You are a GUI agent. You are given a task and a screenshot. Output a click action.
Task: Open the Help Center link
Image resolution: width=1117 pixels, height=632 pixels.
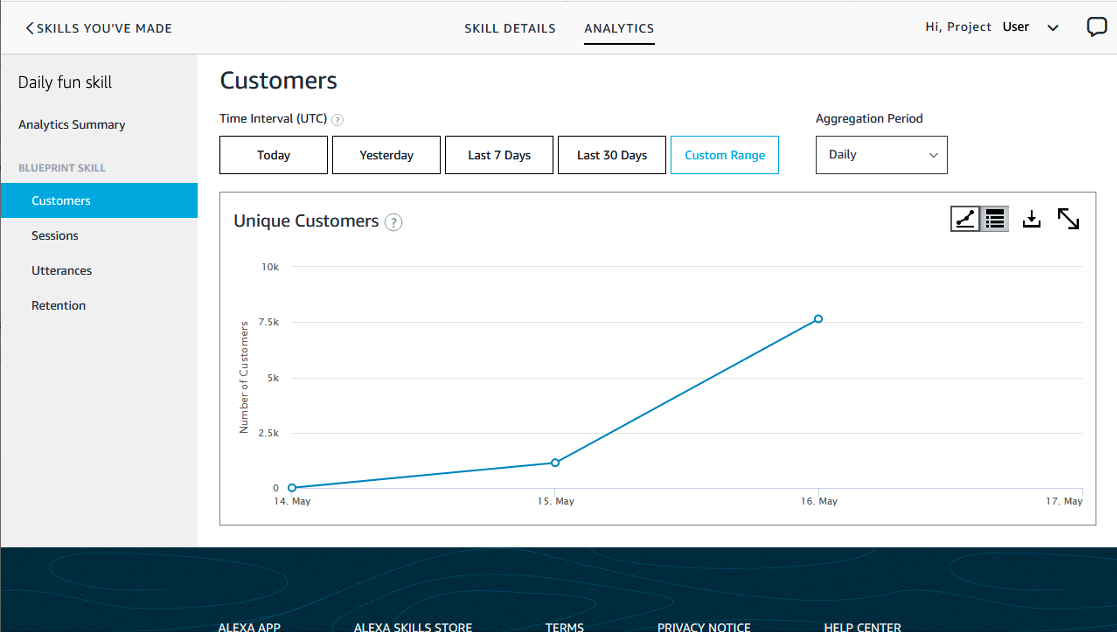click(x=862, y=627)
